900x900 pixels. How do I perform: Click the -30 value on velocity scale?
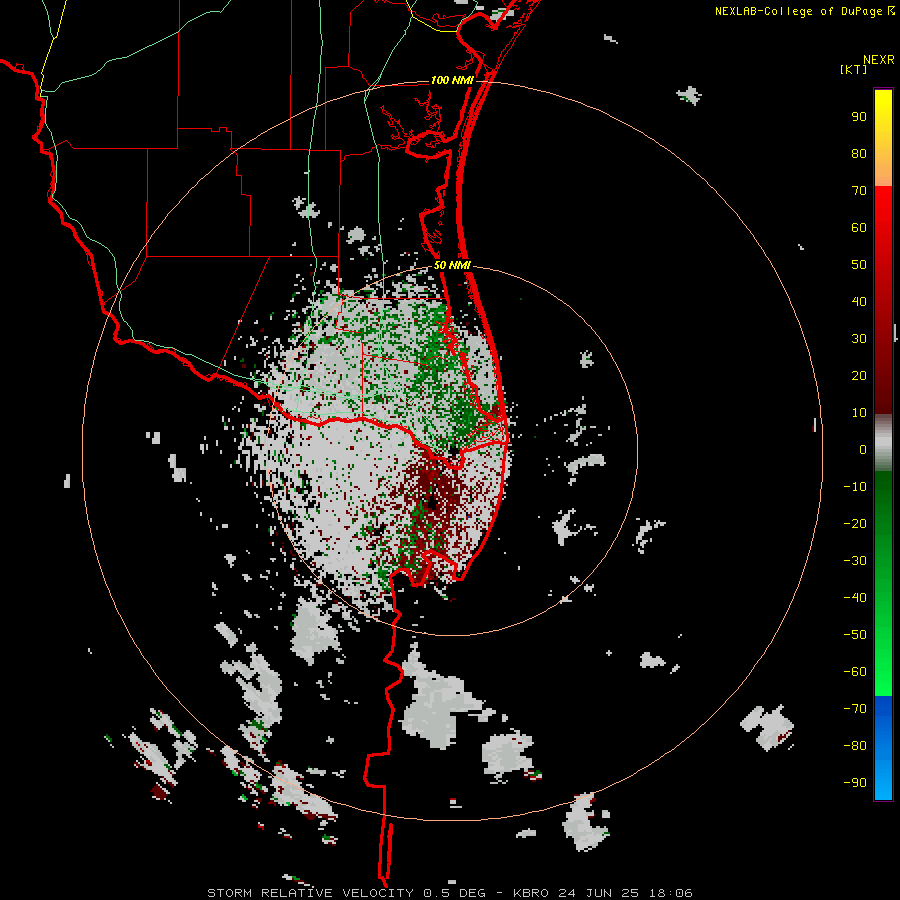(855, 561)
